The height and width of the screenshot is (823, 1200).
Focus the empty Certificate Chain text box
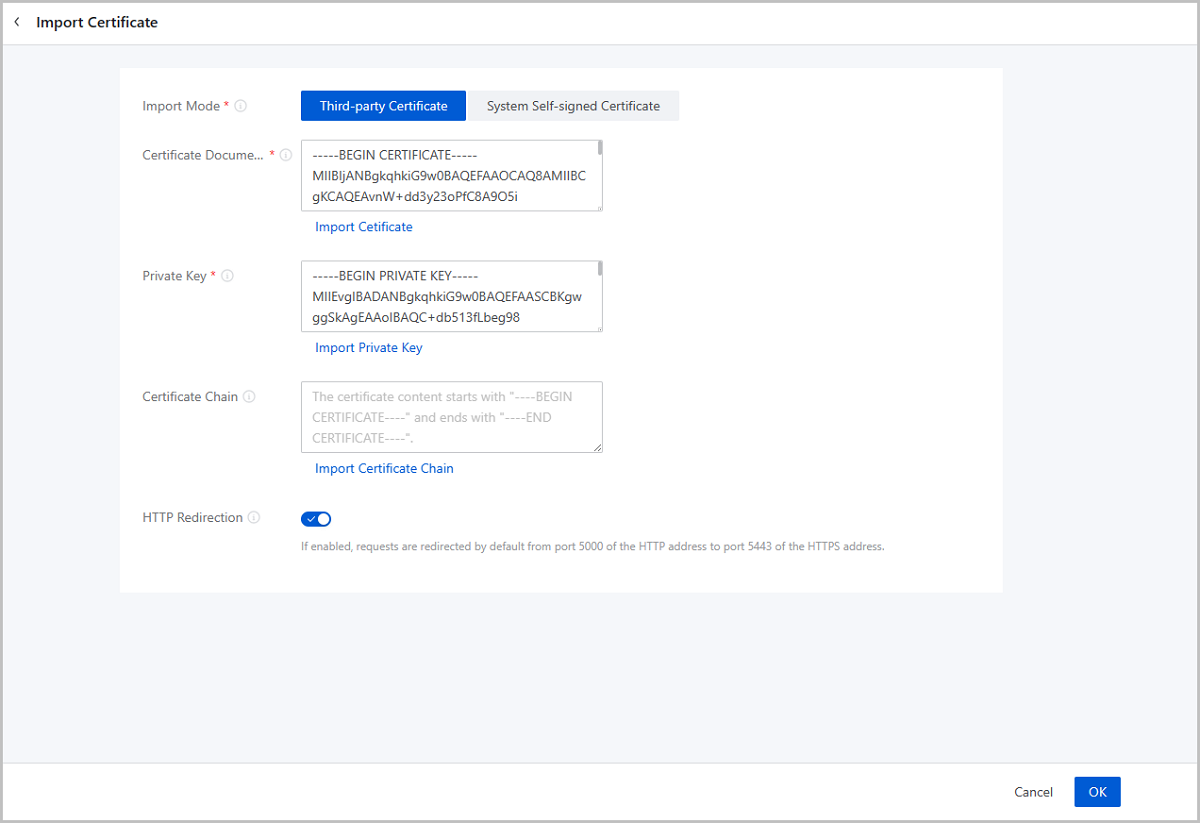(450, 417)
